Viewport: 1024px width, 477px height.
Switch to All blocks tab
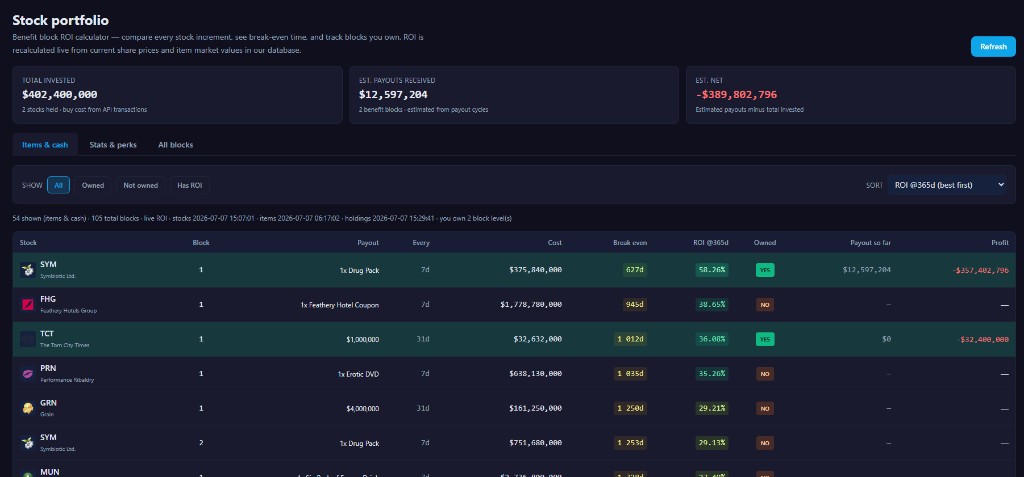click(176, 145)
